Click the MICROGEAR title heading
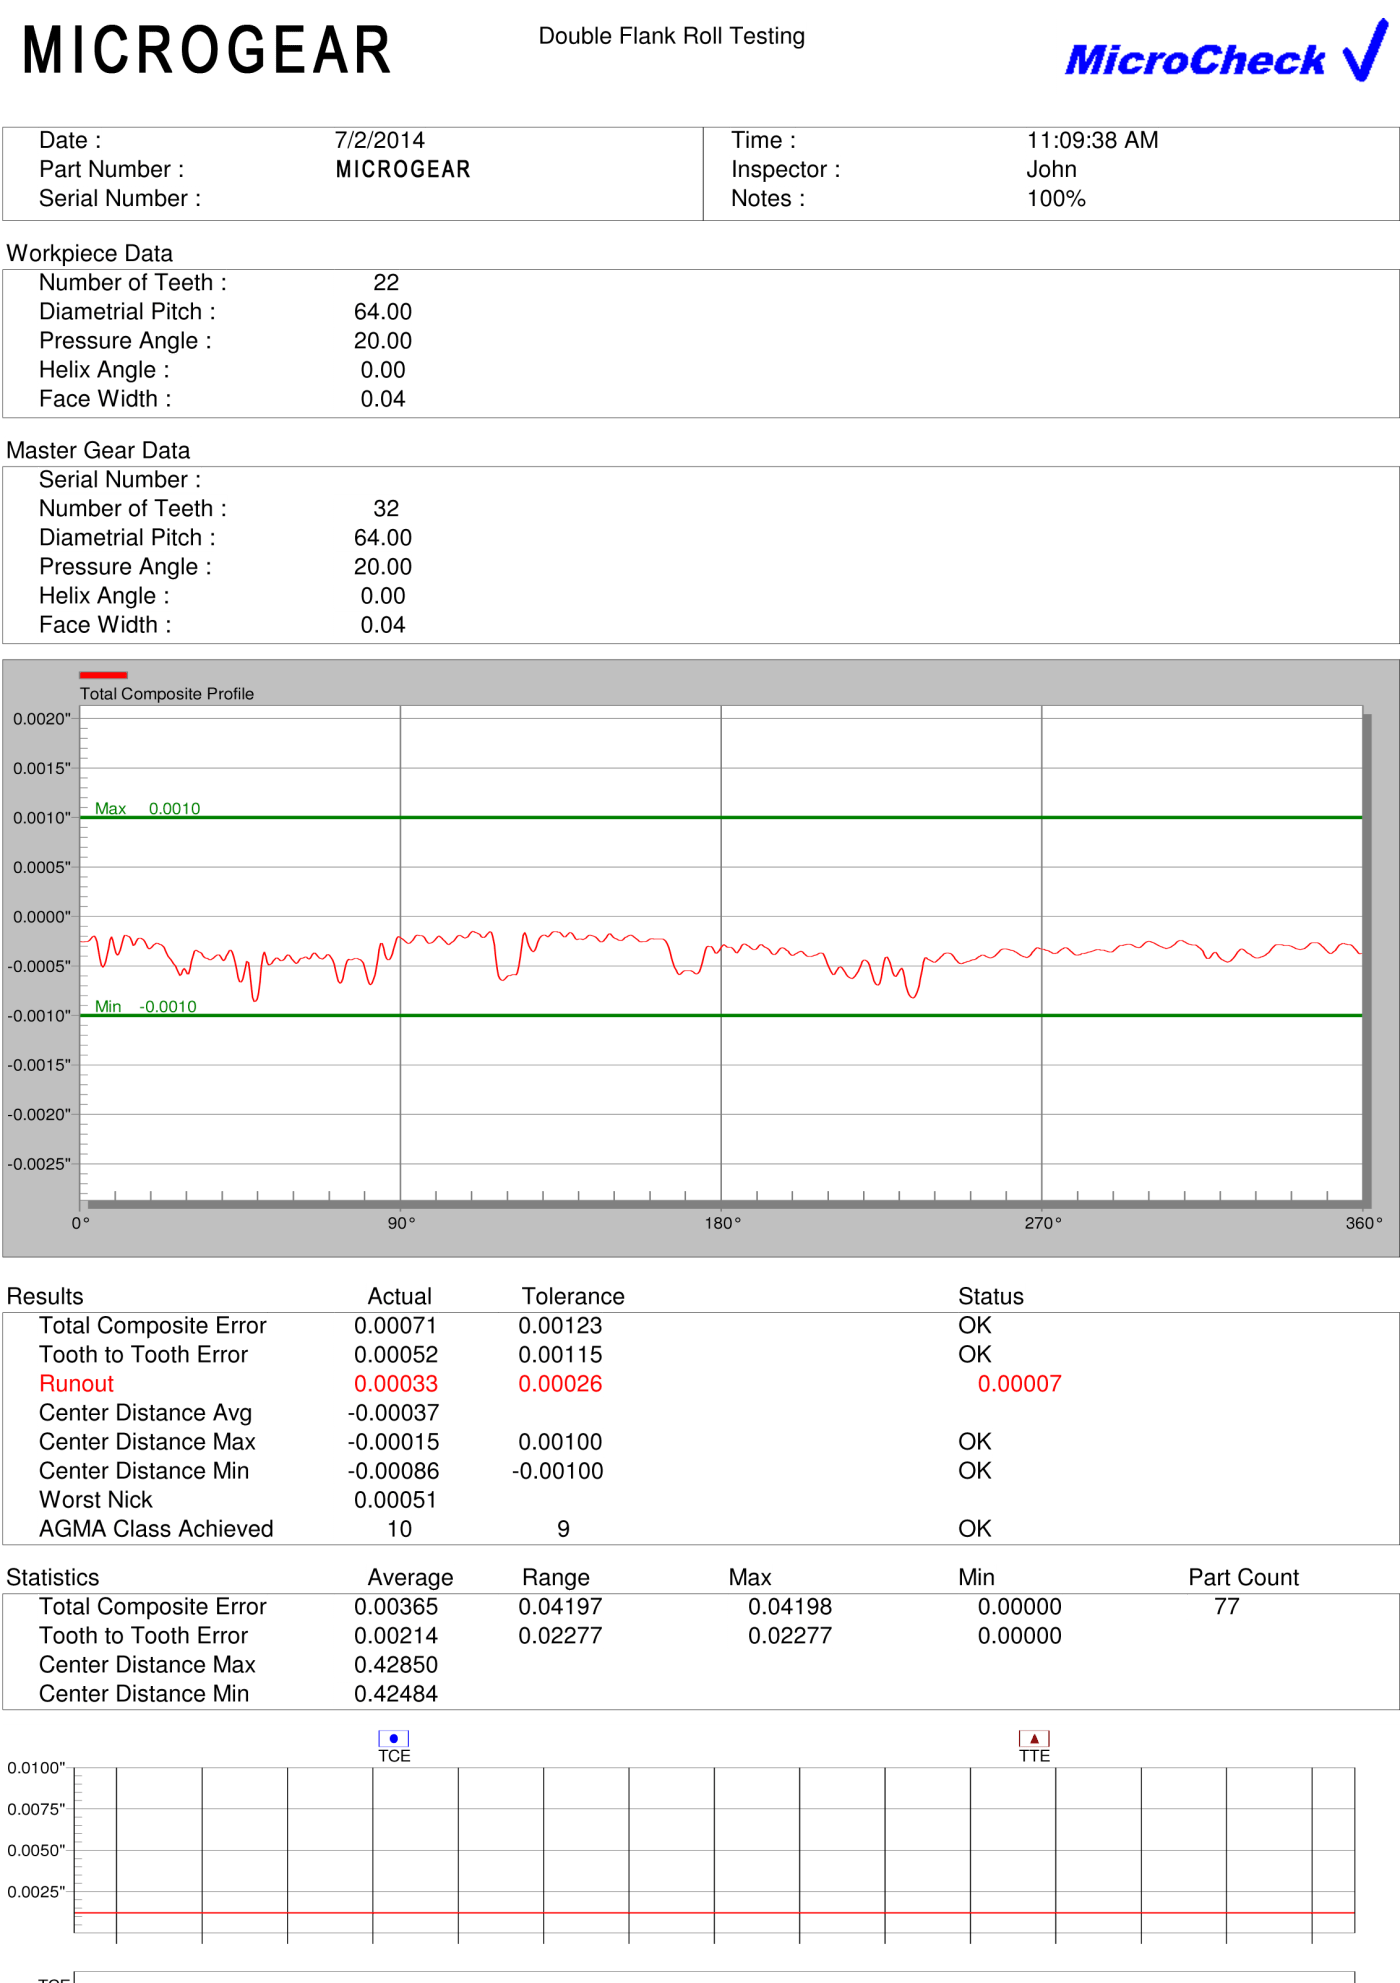This screenshot has height=1983, width=1400. 207,50
